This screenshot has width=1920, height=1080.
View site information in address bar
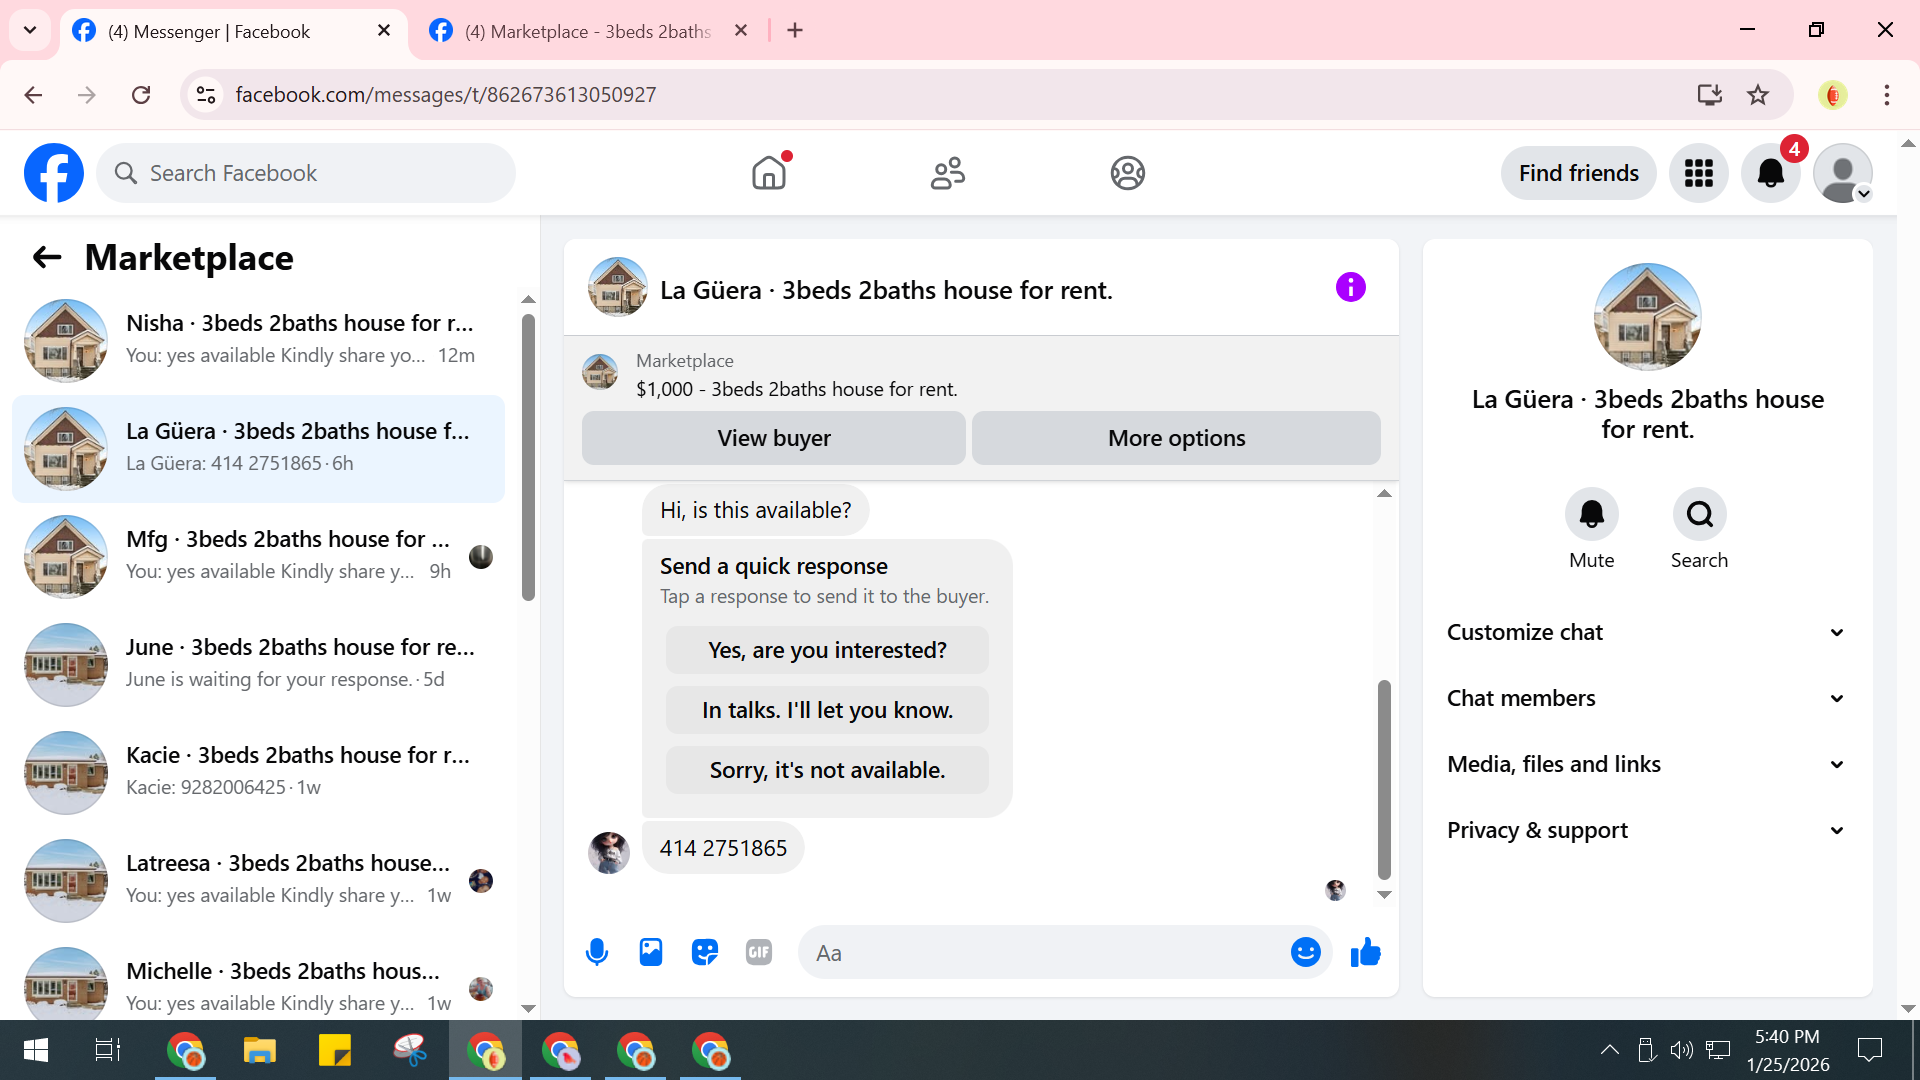[x=206, y=95]
